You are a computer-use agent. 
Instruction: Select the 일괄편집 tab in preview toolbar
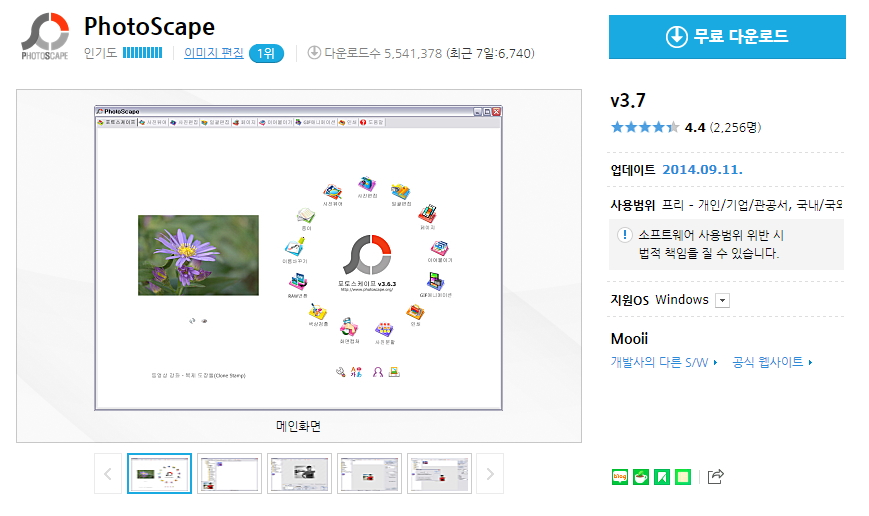215,122
